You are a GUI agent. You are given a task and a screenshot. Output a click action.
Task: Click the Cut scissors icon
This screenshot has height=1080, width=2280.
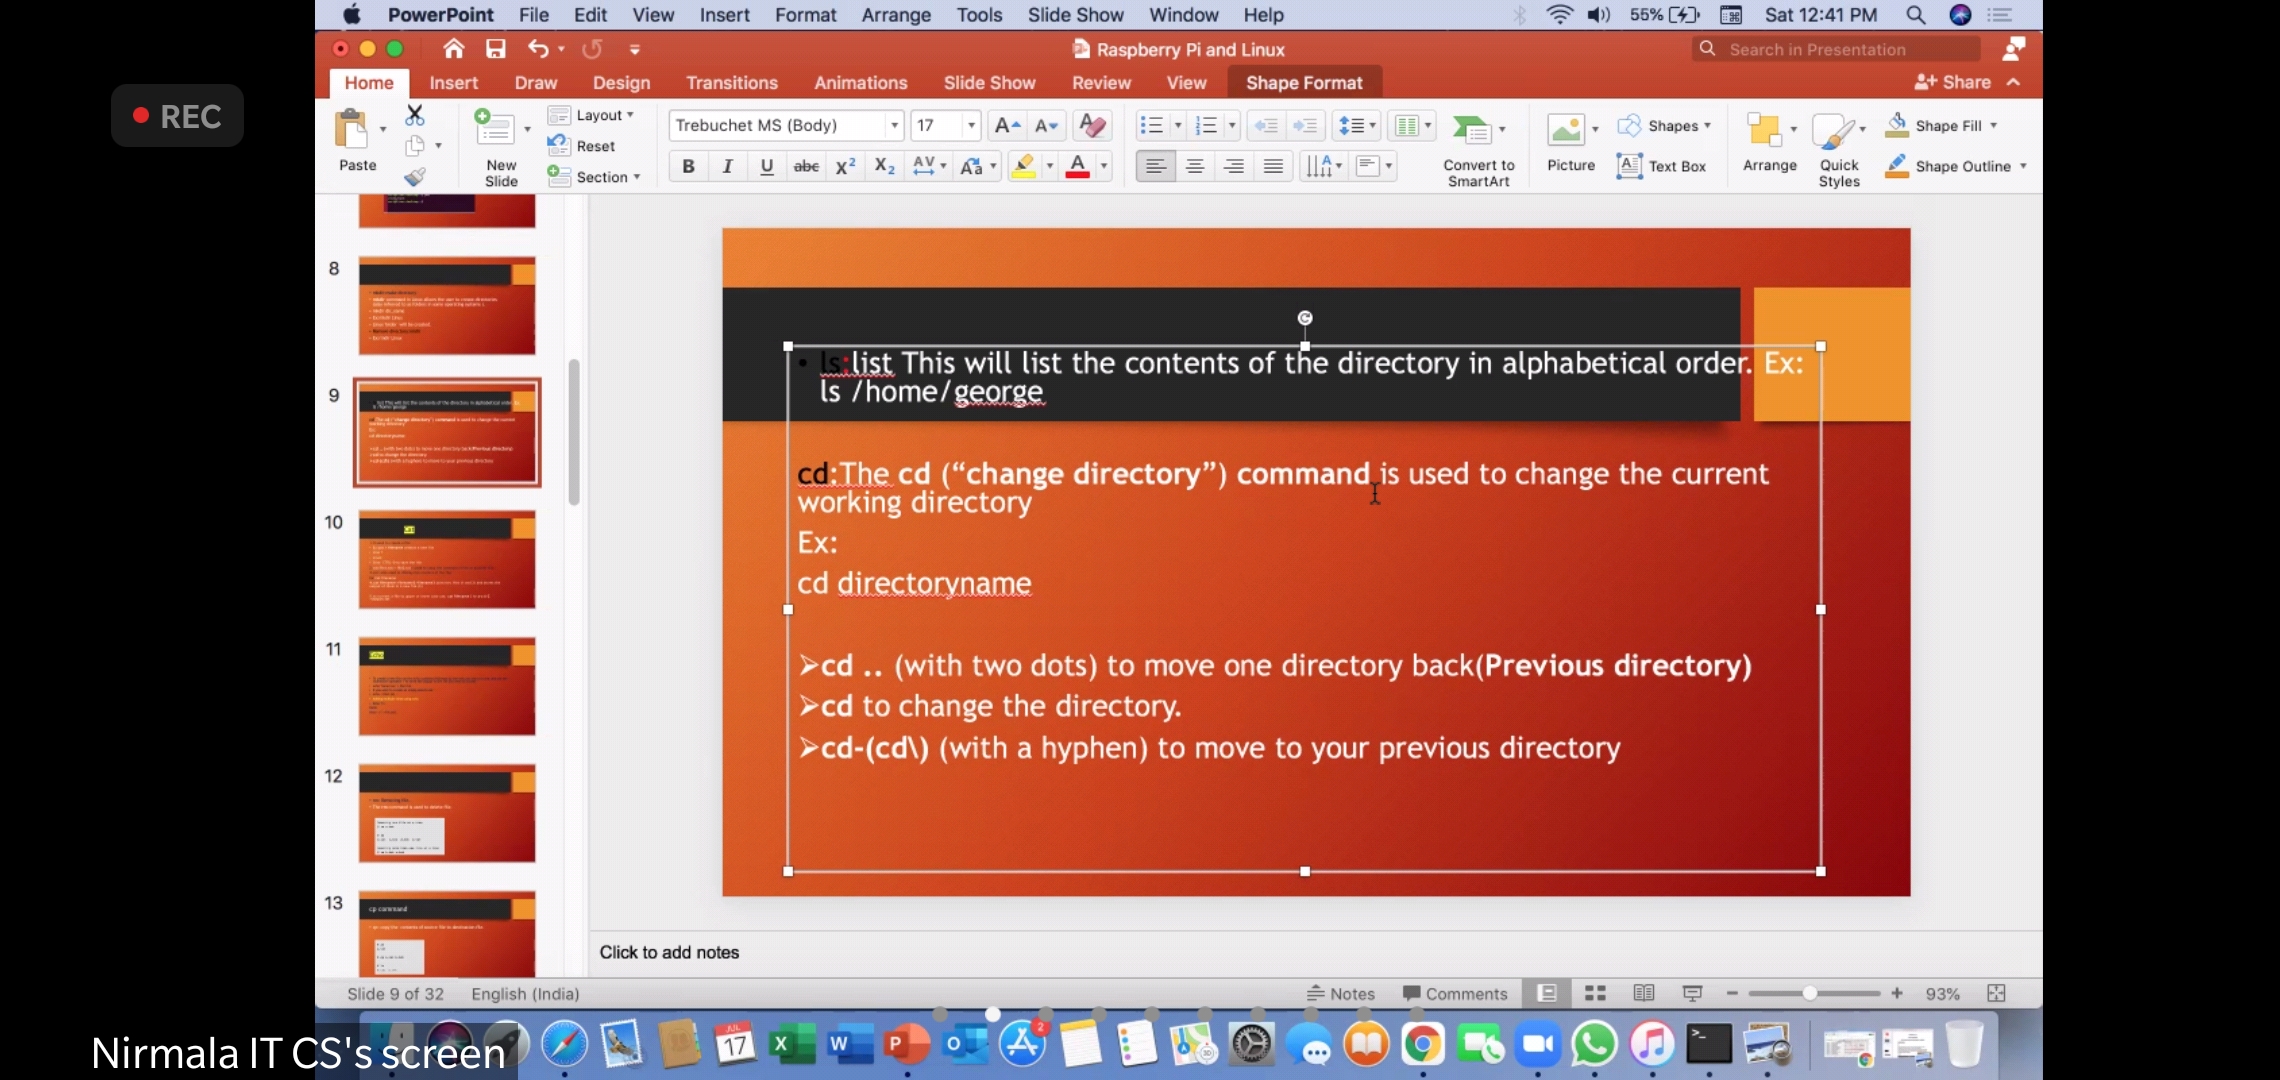coord(415,116)
